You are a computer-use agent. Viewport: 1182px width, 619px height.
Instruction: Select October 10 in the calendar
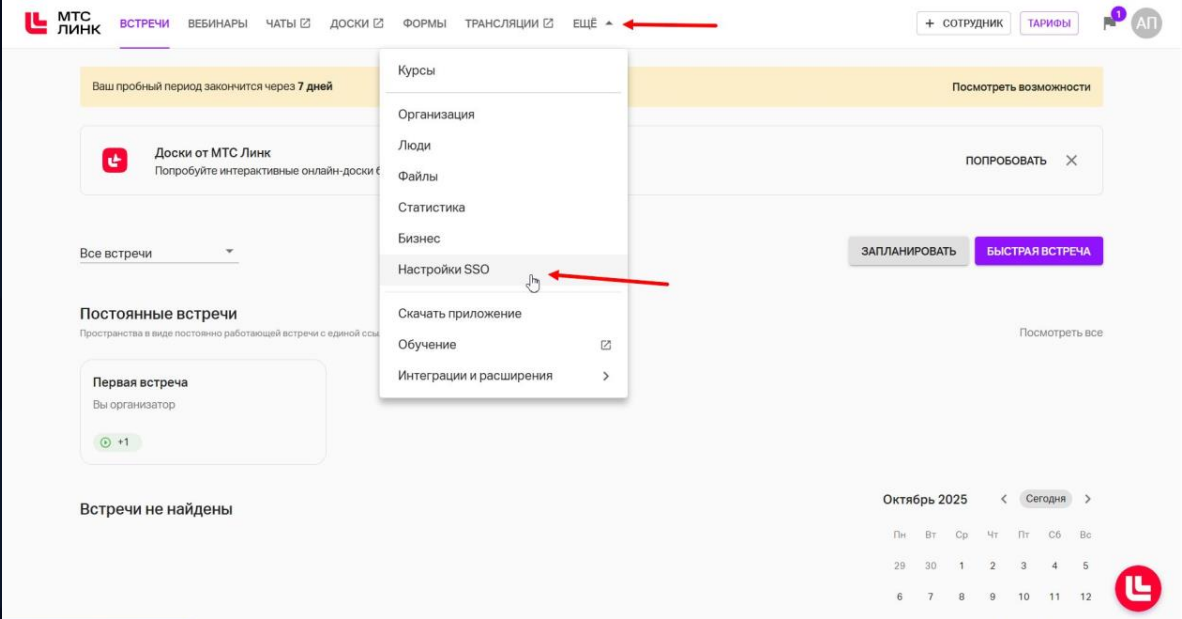click(1023, 597)
